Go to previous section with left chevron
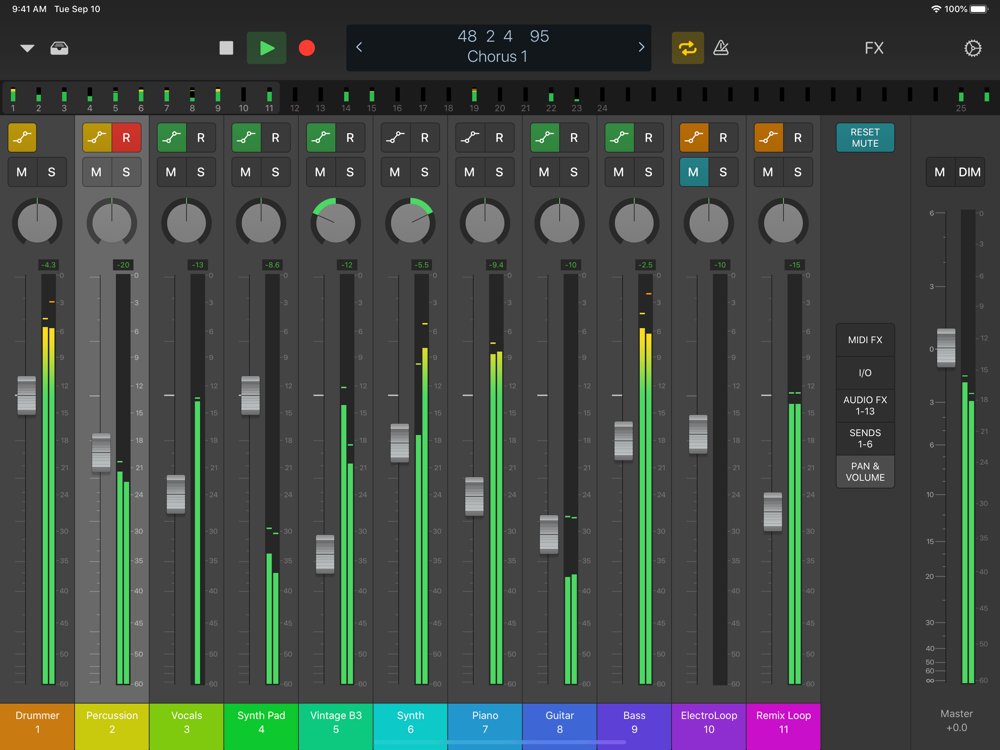1000x750 pixels. click(360, 47)
